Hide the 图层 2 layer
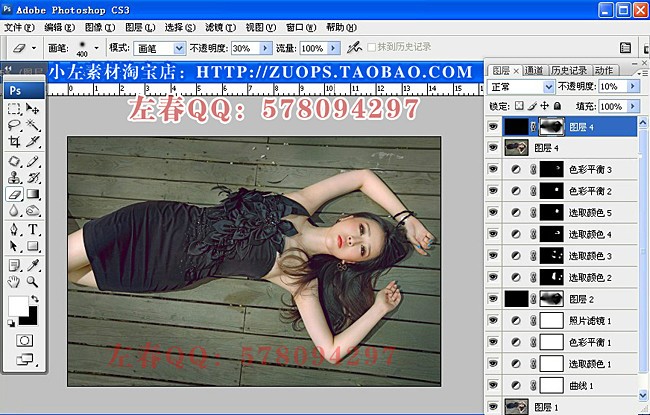Viewport: 650px width, 415px height. (x=493, y=299)
